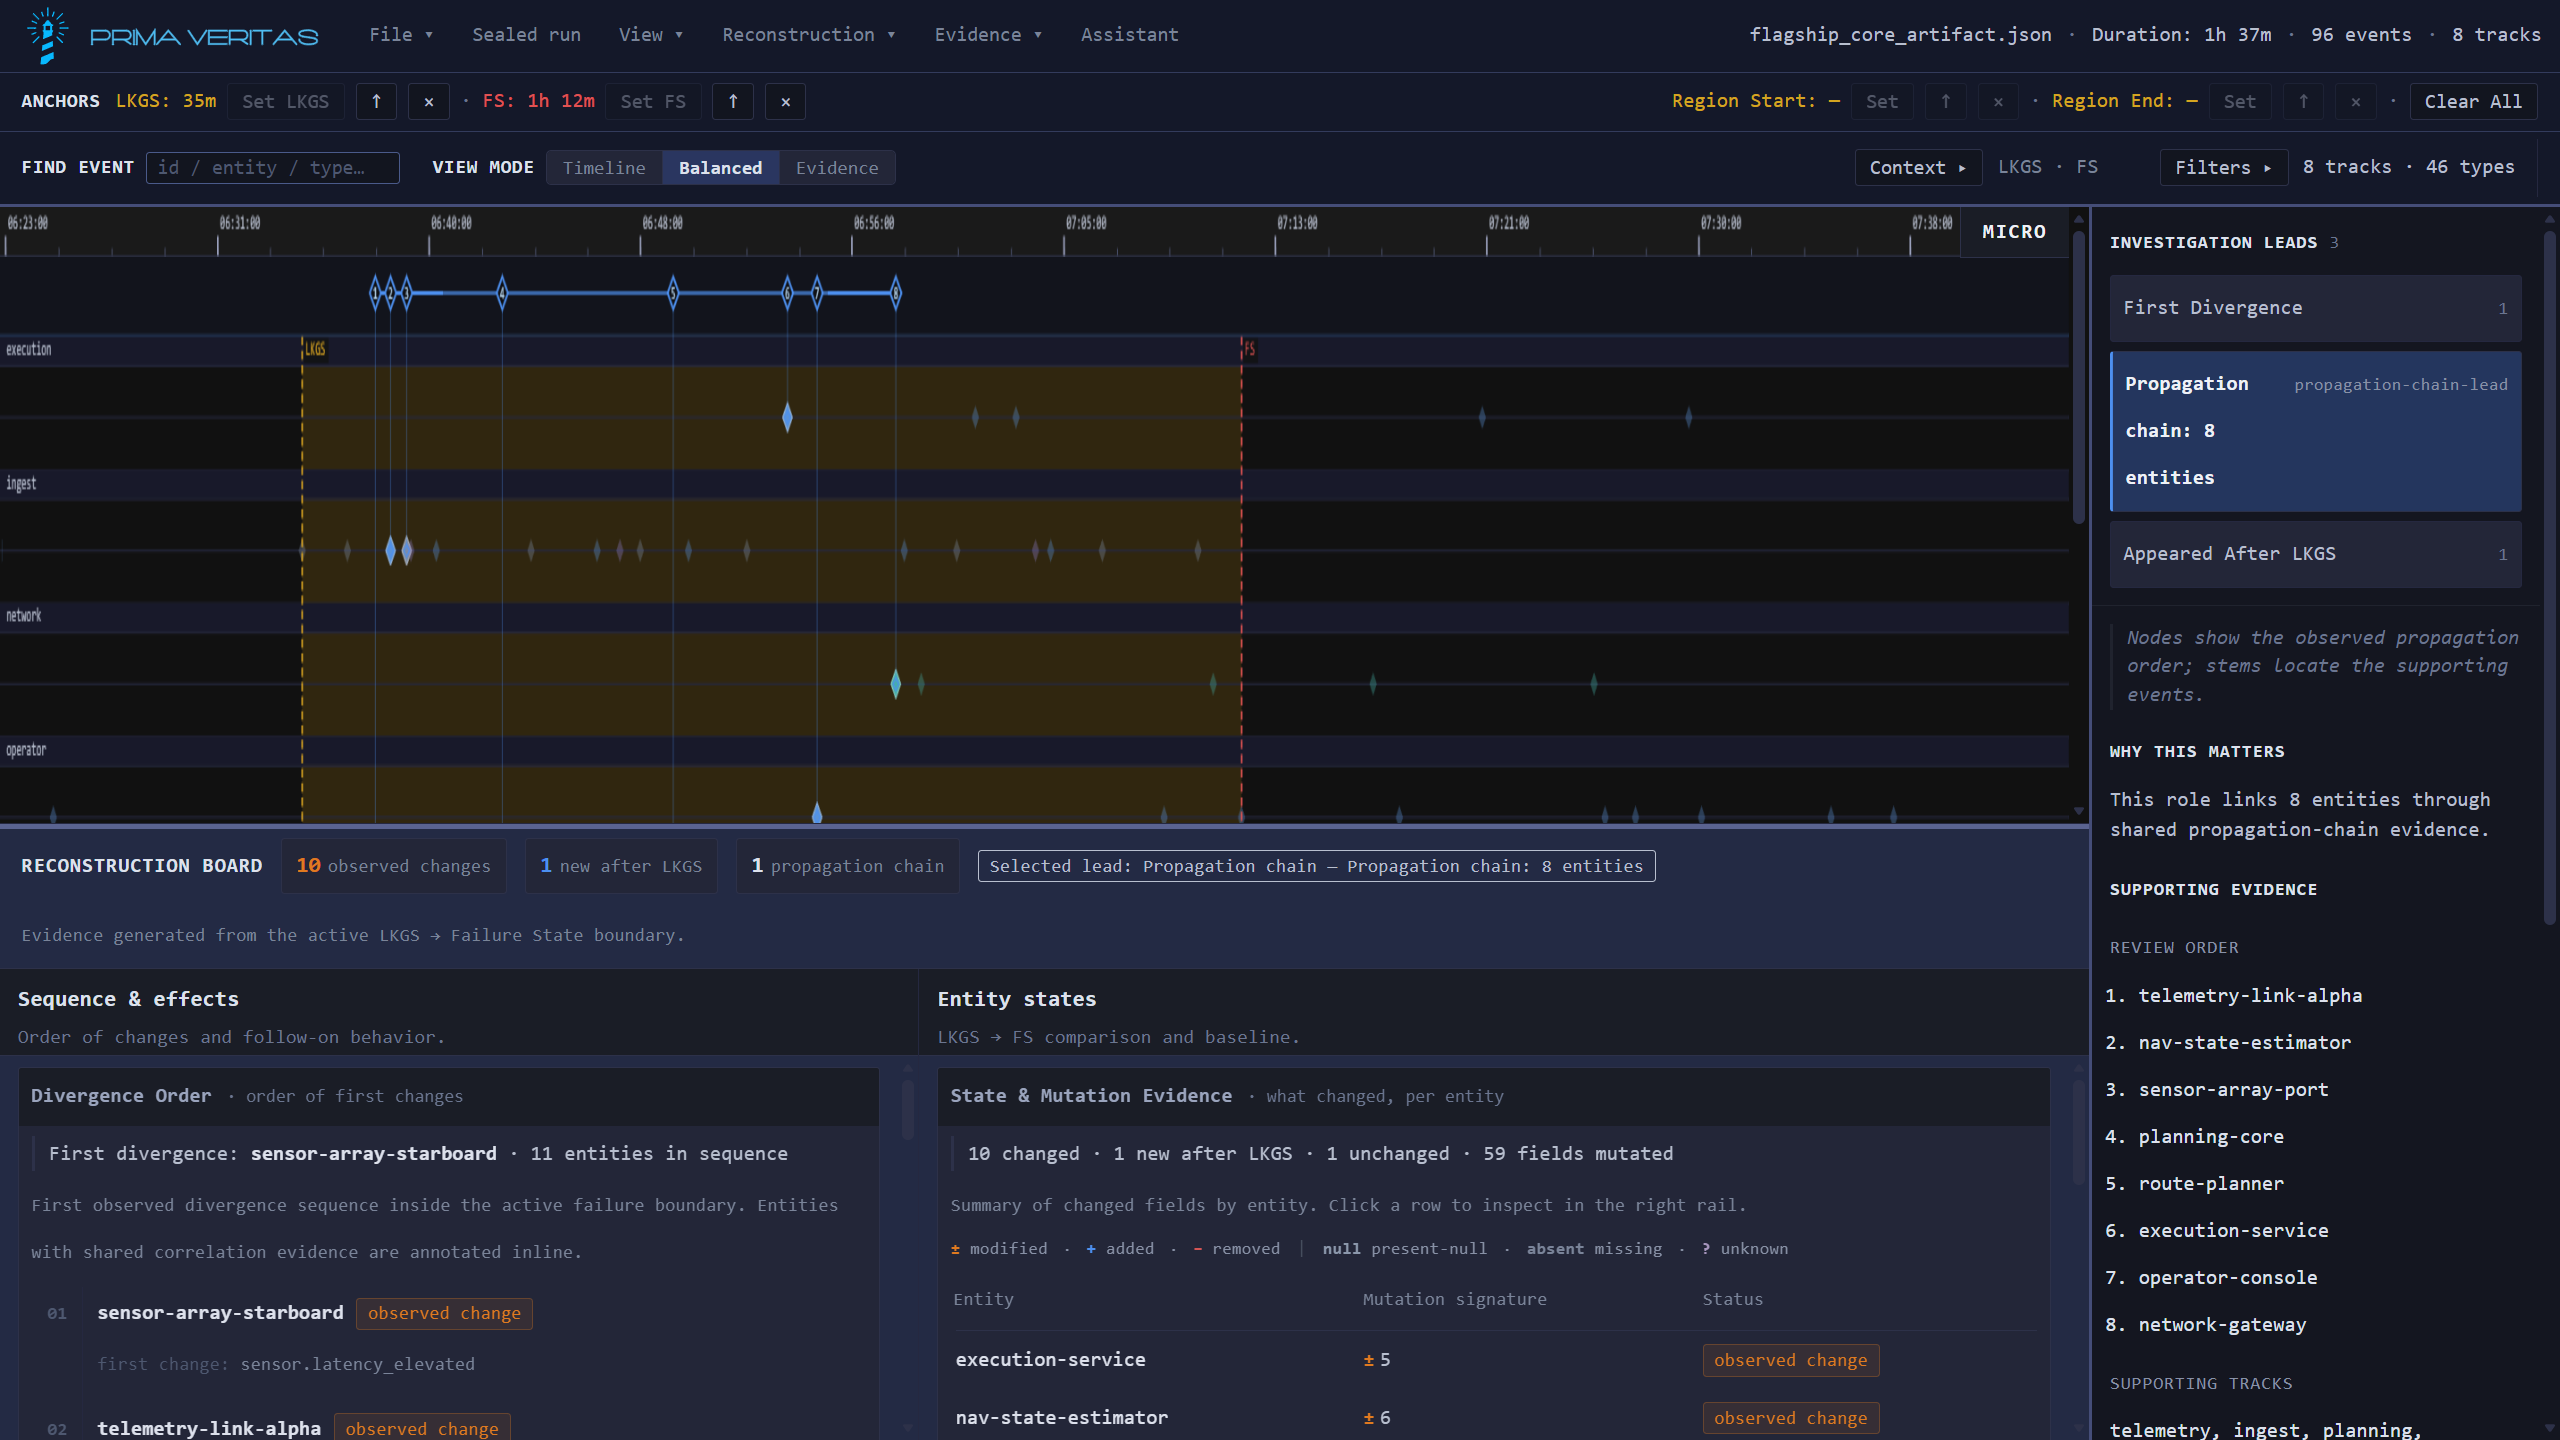This screenshot has width=2560, height=1440.
Task: Jump to LKGS anchor with up arrow
Action: click(376, 101)
